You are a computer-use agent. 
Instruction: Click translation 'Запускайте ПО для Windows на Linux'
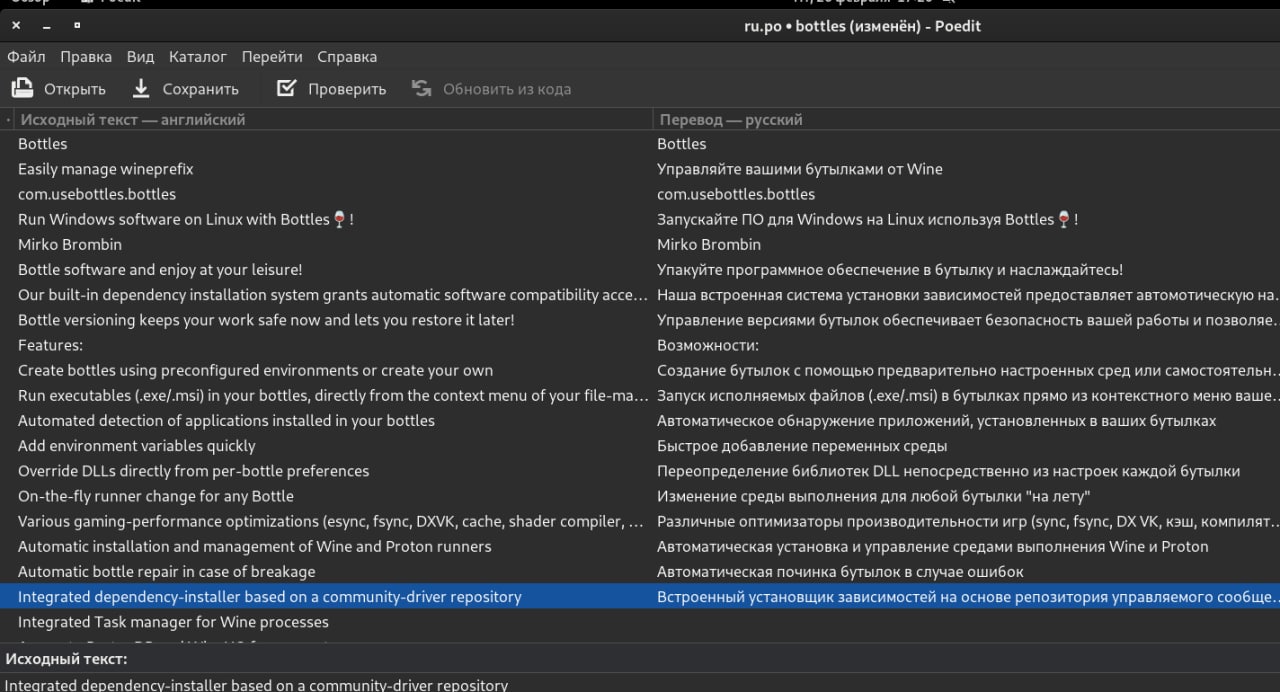(x=868, y=219)
